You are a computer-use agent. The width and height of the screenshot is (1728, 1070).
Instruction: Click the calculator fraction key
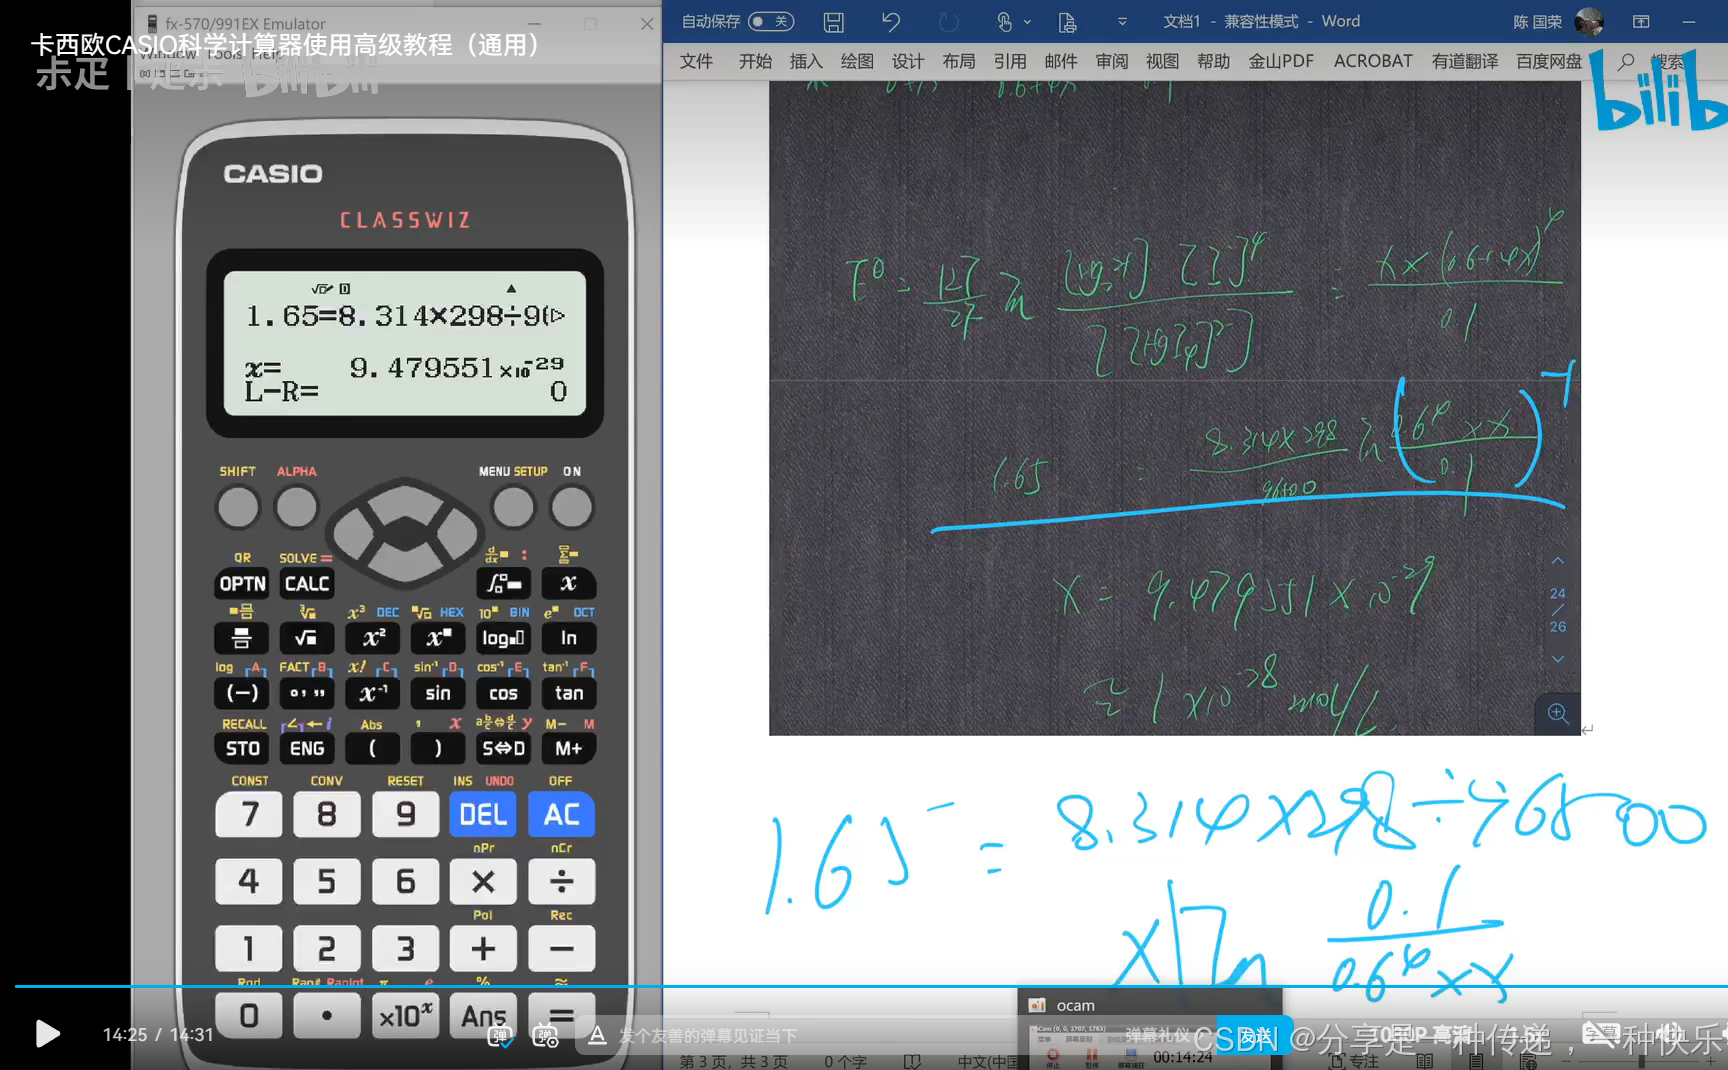pos(242,638)
